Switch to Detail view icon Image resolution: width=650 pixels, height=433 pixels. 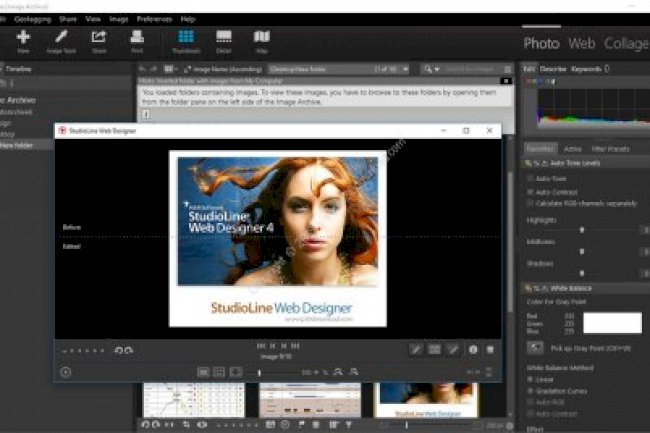click(x=224, y=36)
